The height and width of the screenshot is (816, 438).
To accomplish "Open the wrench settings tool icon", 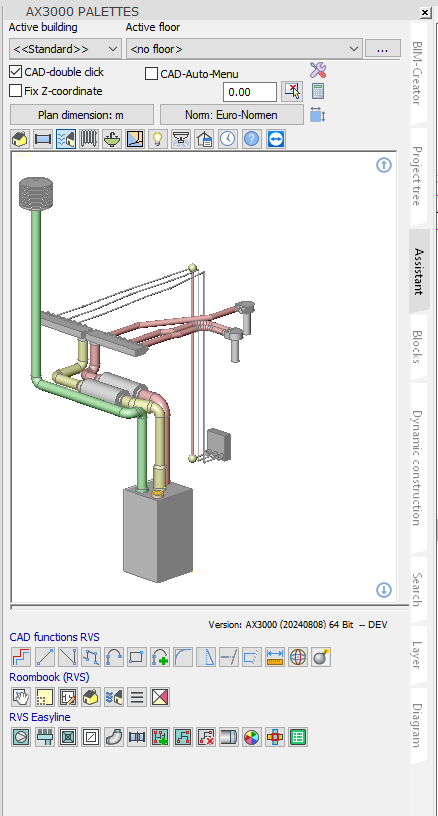I will pyautogui.click(x=318, y=70).
